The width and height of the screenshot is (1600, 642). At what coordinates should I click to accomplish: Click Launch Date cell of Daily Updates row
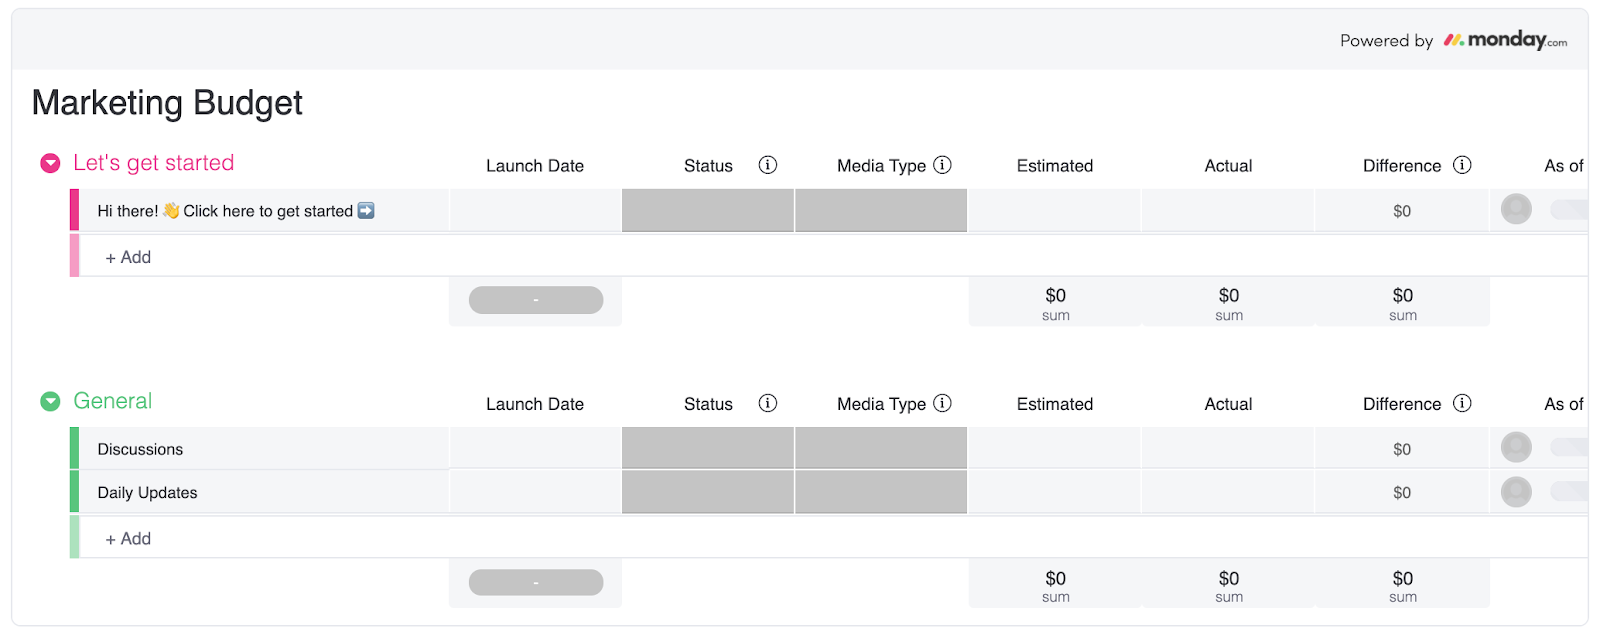(535, 492)
